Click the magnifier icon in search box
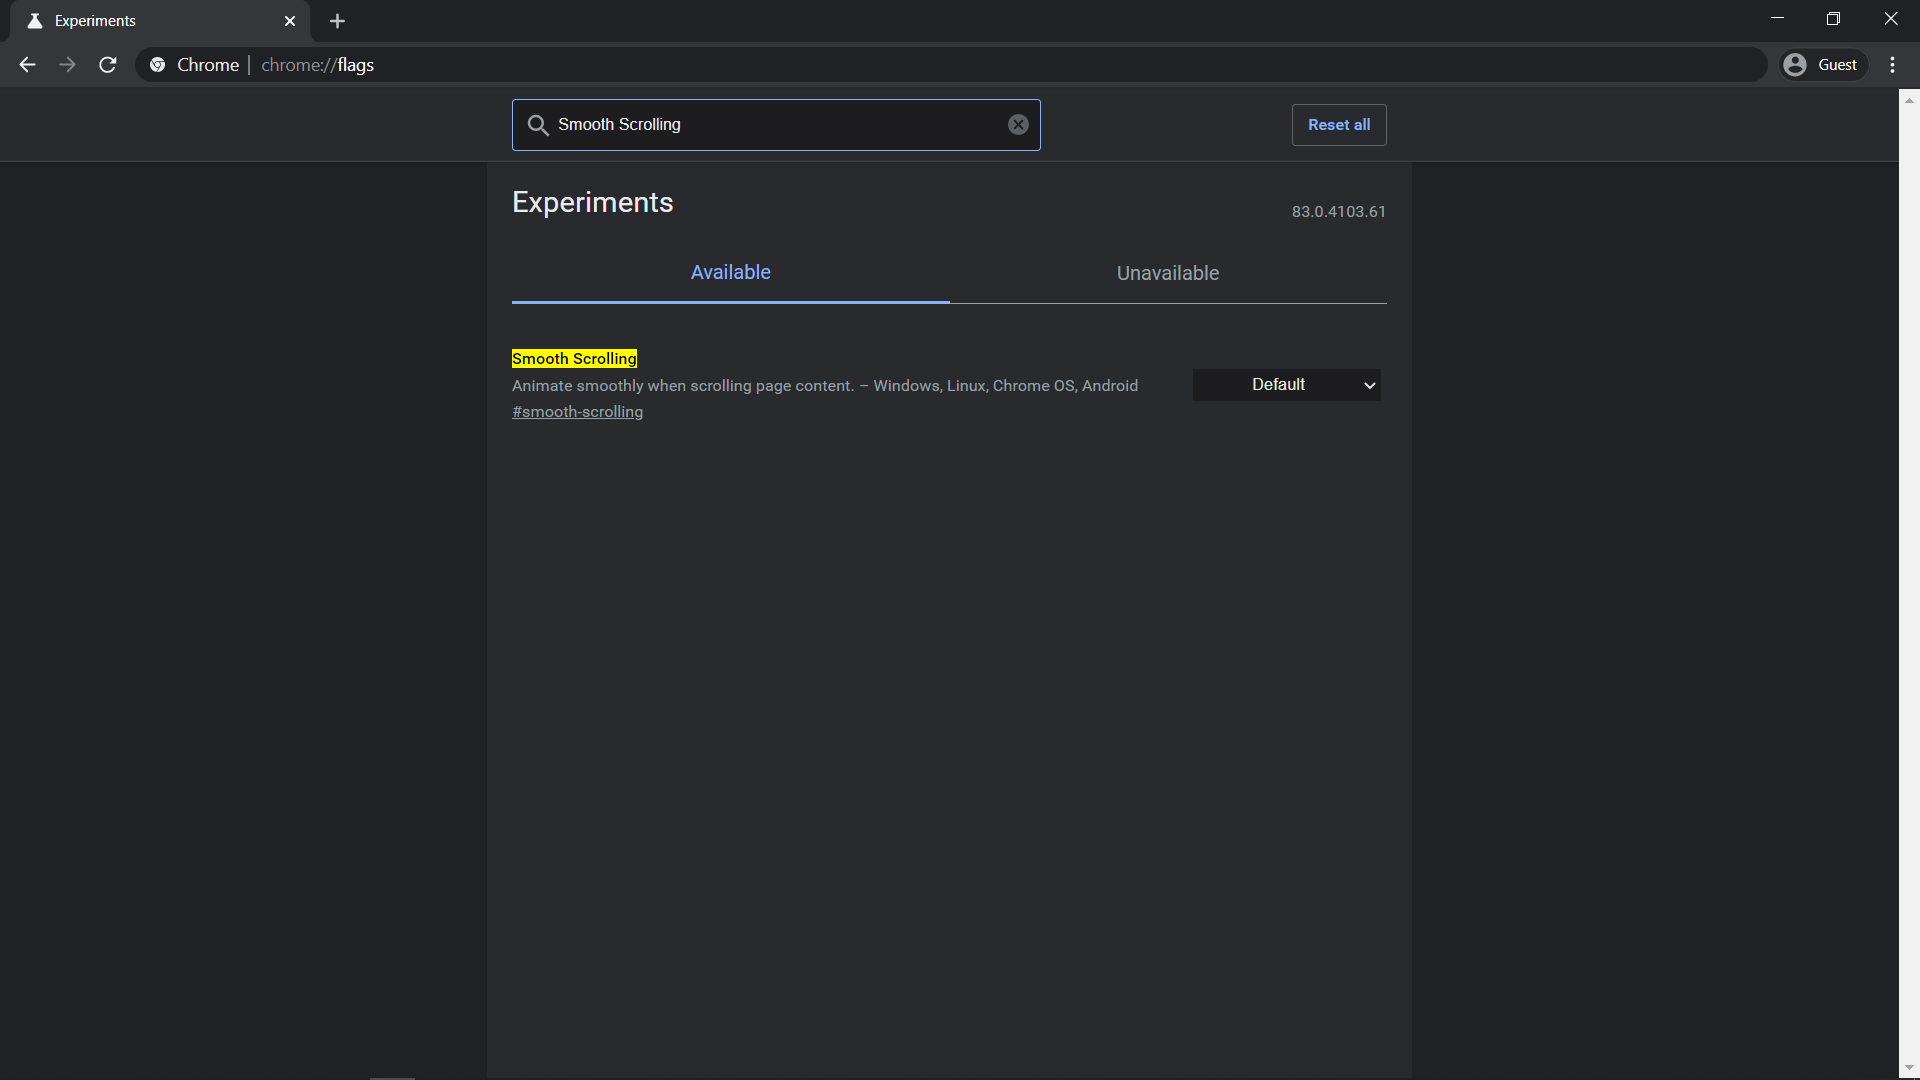 pyautogui.click(x=538, y=125)
